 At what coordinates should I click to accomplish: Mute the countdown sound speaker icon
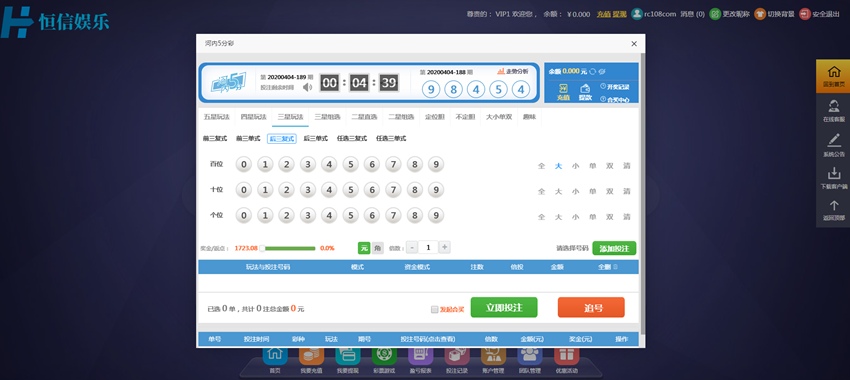pyautogui.click(x=307, y=87)
